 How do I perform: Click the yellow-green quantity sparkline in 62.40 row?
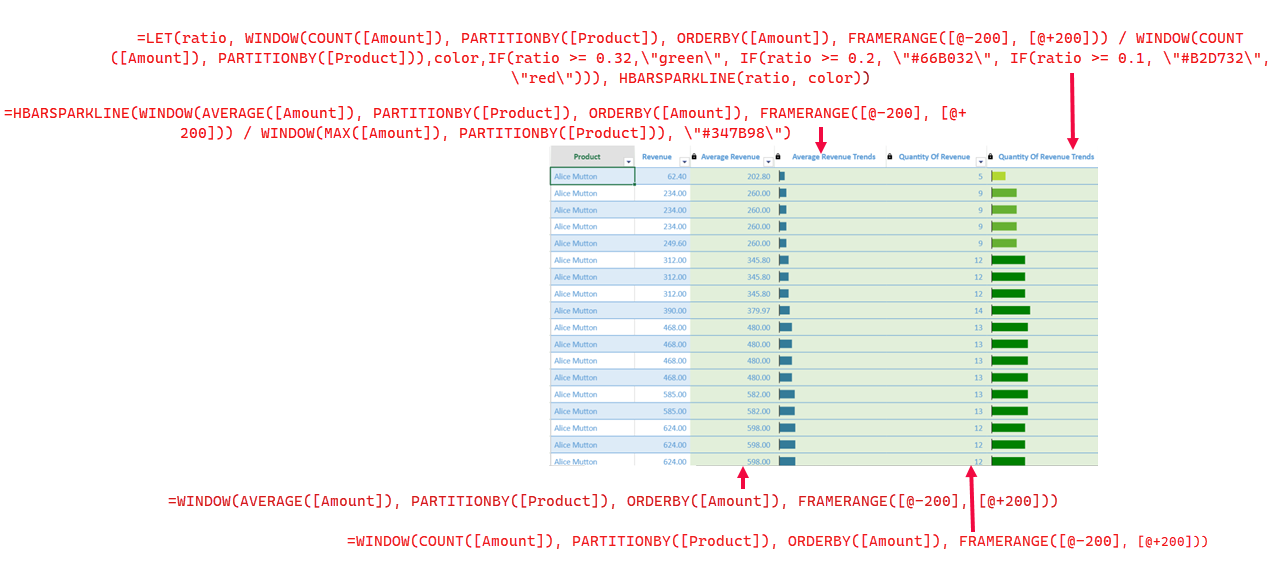pos(998,176)
